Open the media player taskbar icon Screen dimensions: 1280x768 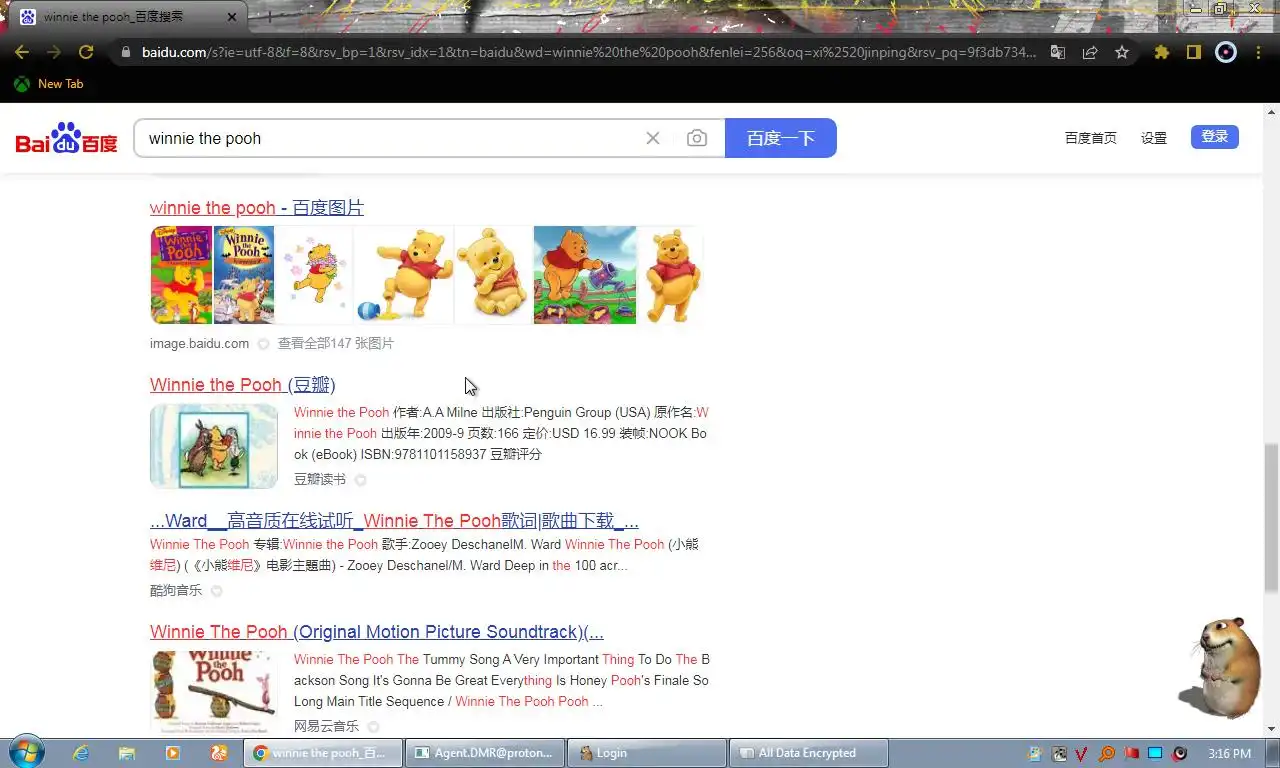(x=173, y=753)
